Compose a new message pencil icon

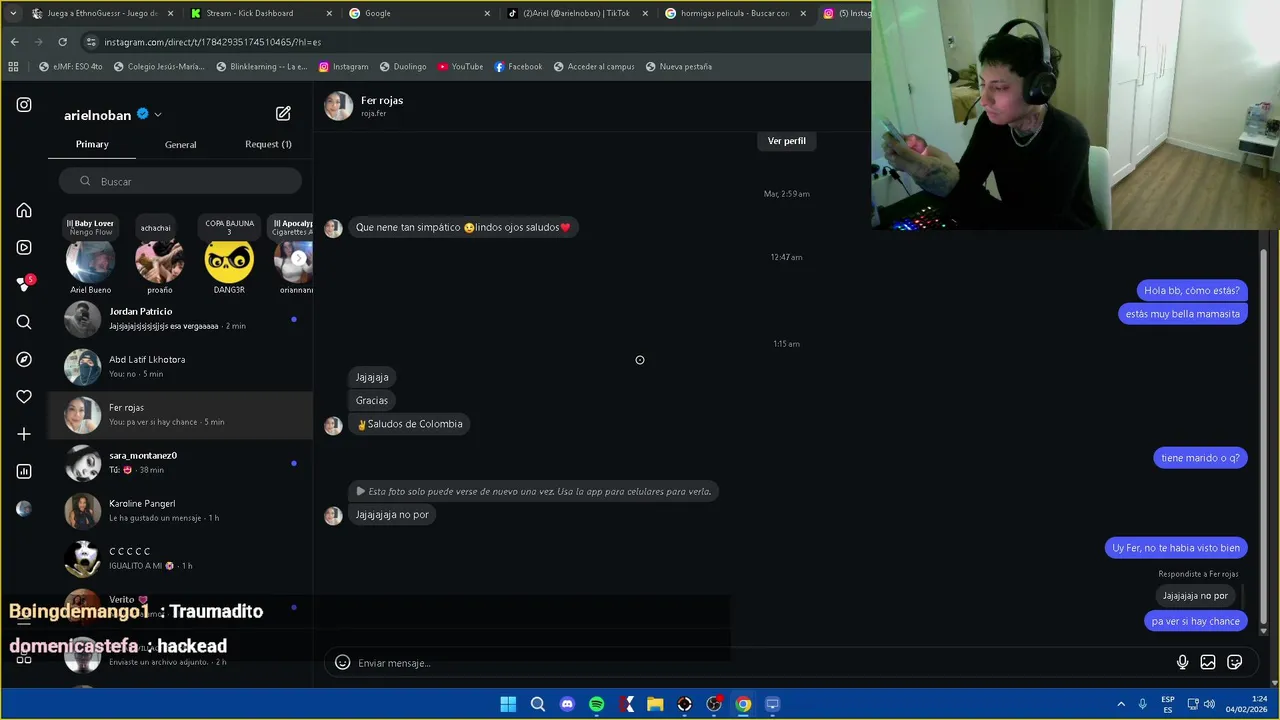(283, 114)
